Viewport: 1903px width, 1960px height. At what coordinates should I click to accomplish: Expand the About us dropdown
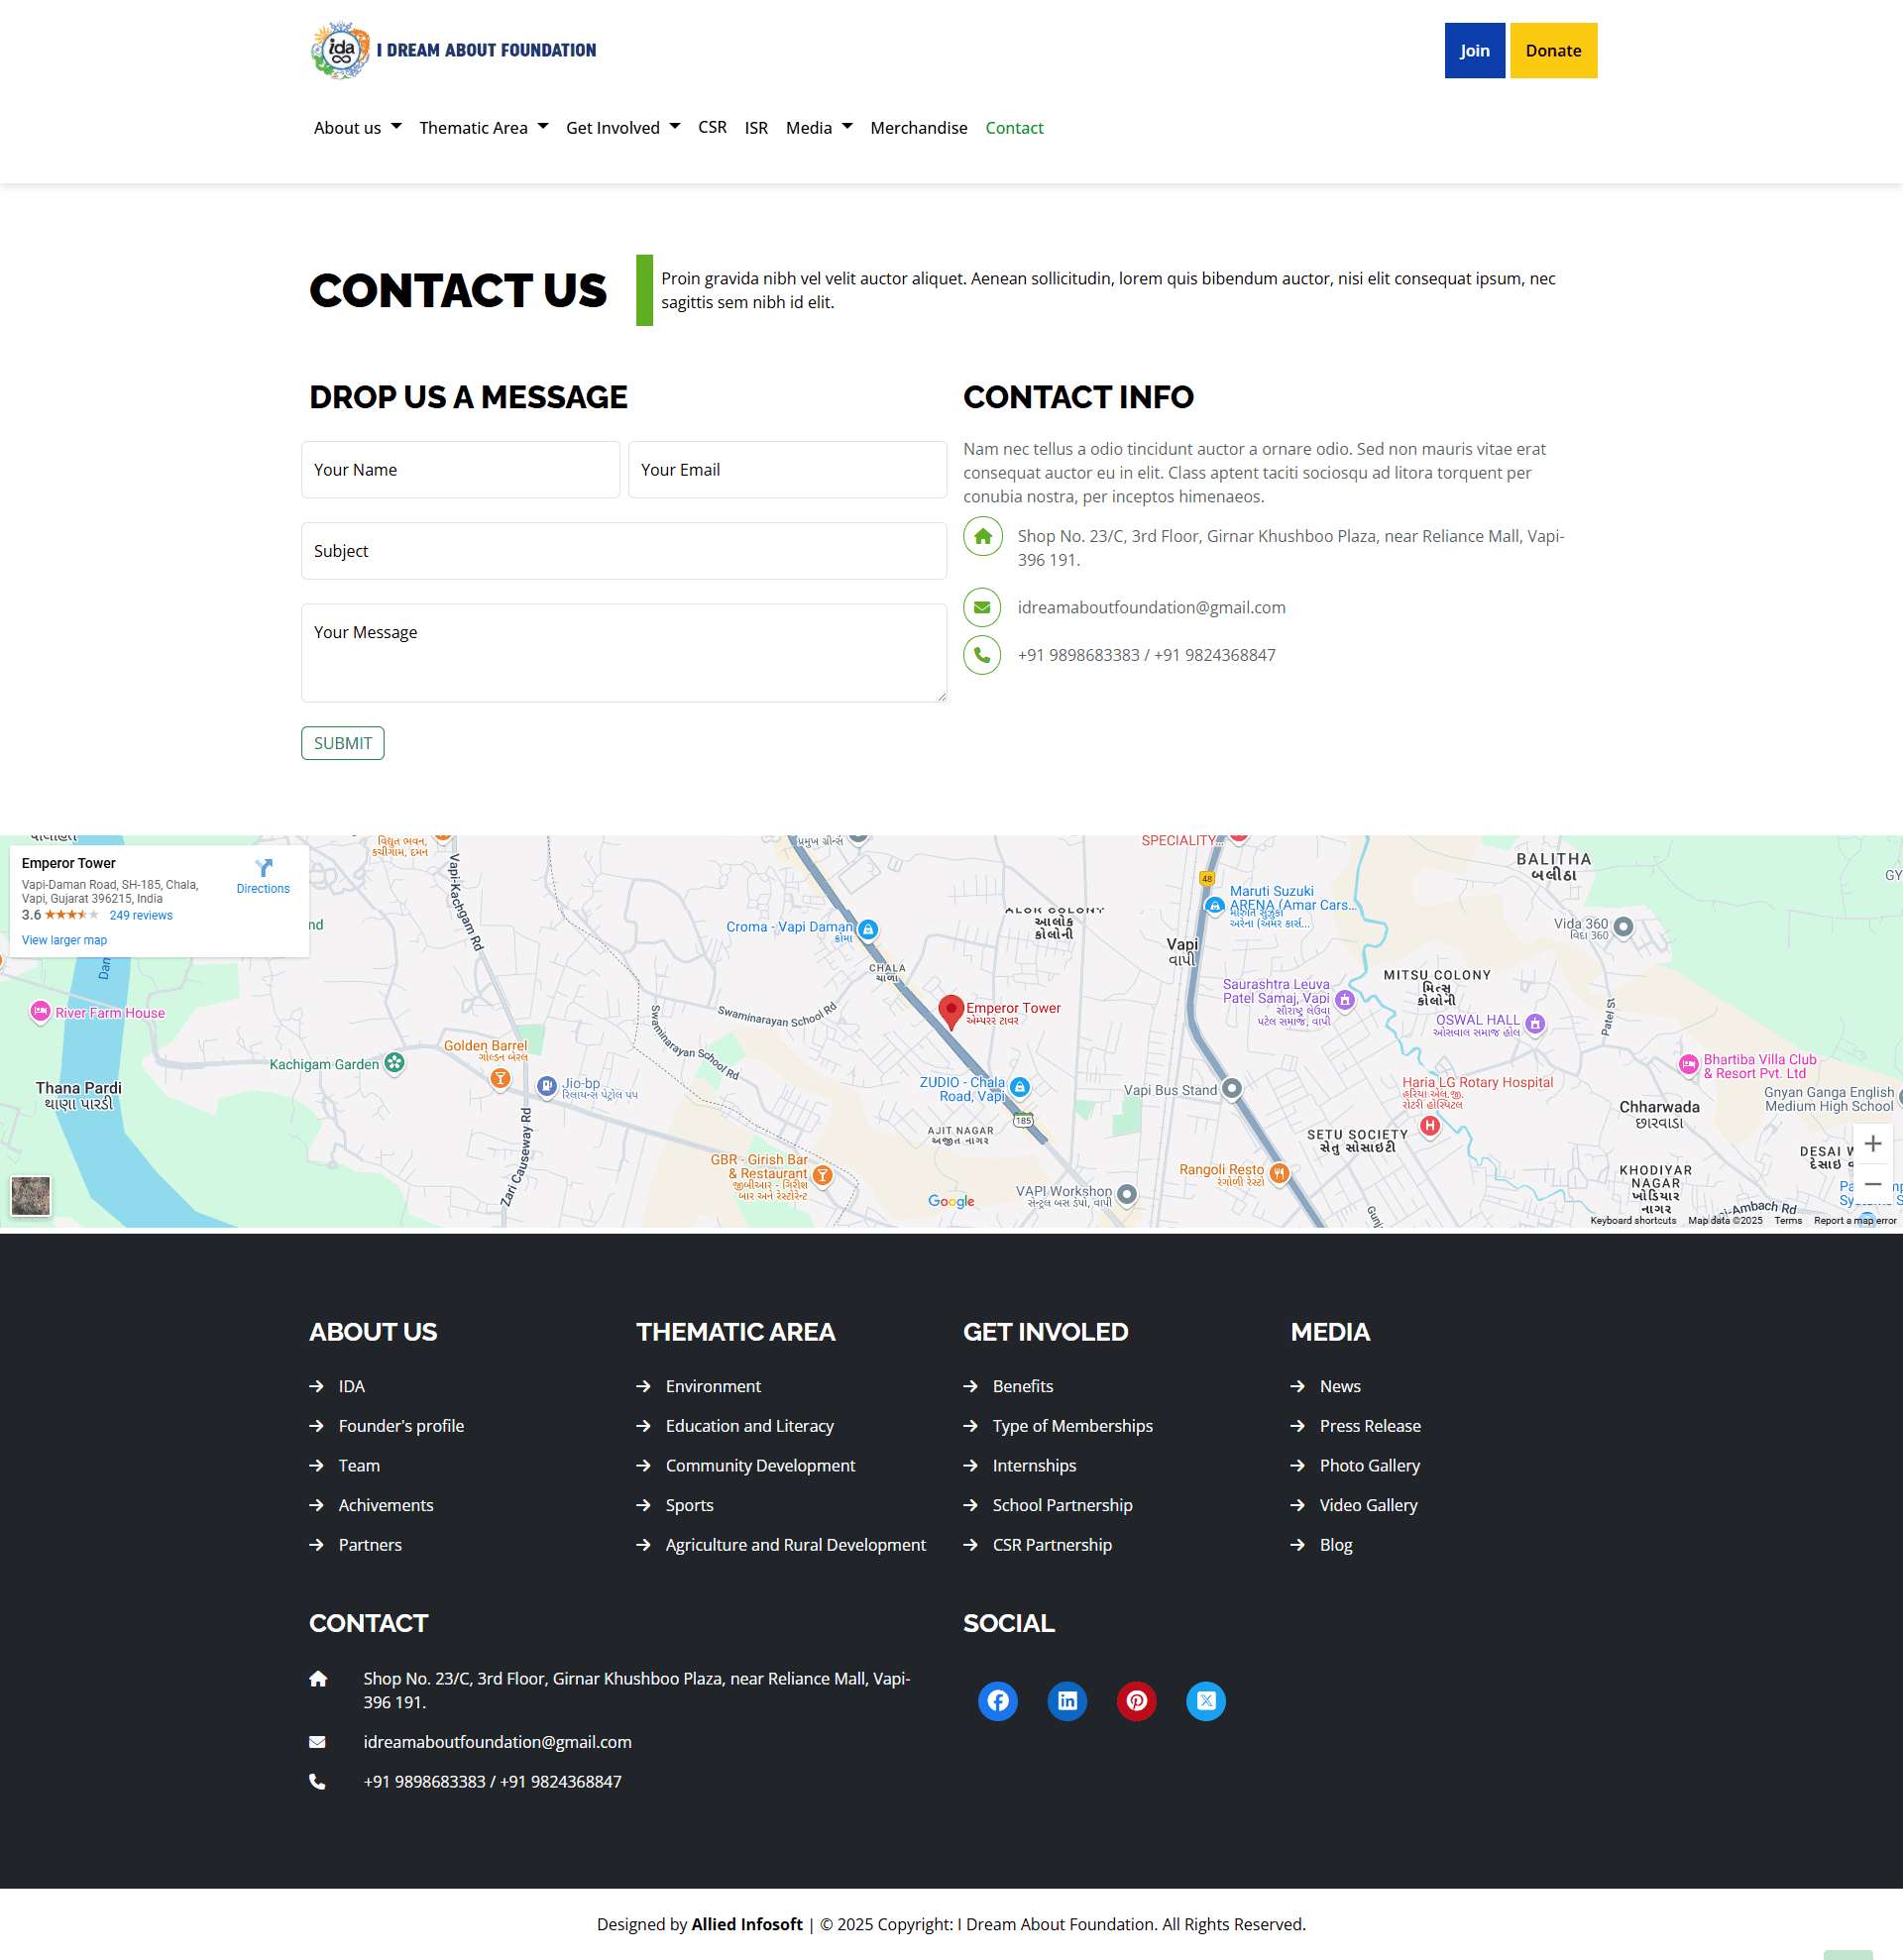(357, 128)
